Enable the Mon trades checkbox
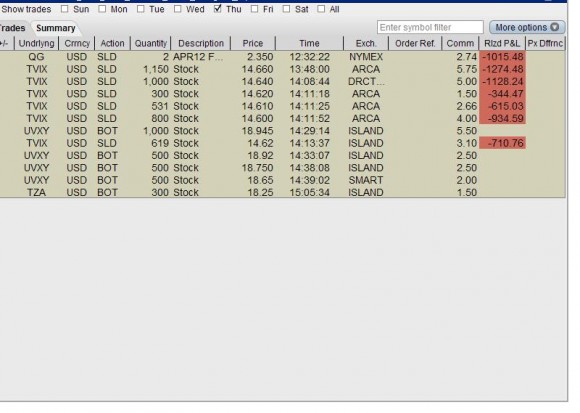 [x=102, y=9]
